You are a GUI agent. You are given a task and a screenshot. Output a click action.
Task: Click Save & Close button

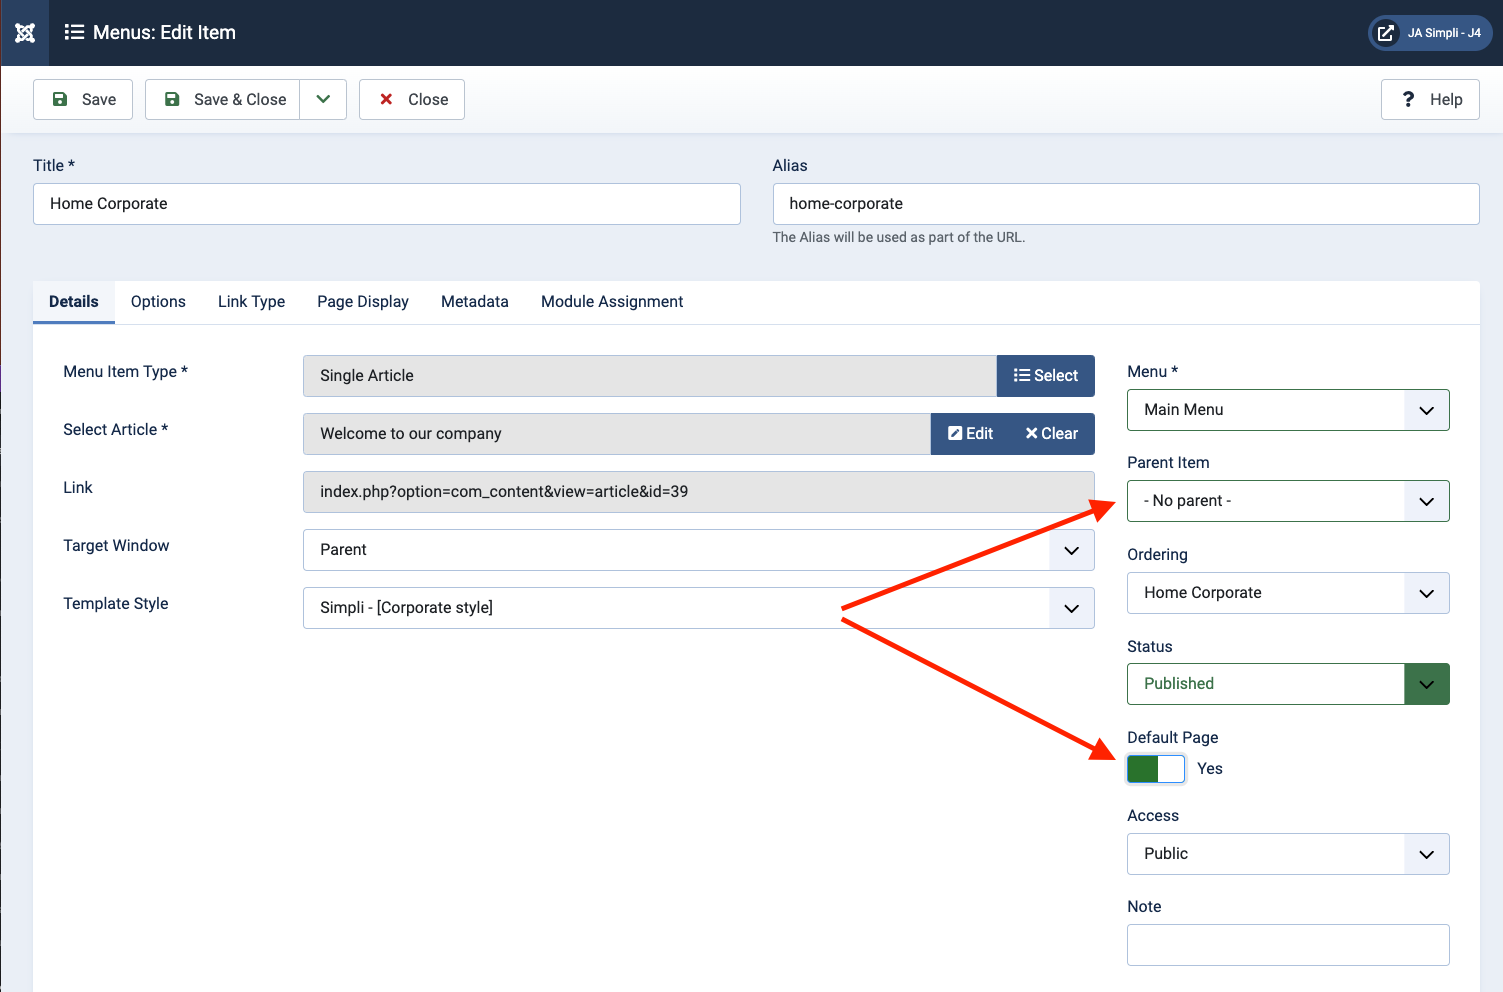pyautogui.click(x=223, y=100)
